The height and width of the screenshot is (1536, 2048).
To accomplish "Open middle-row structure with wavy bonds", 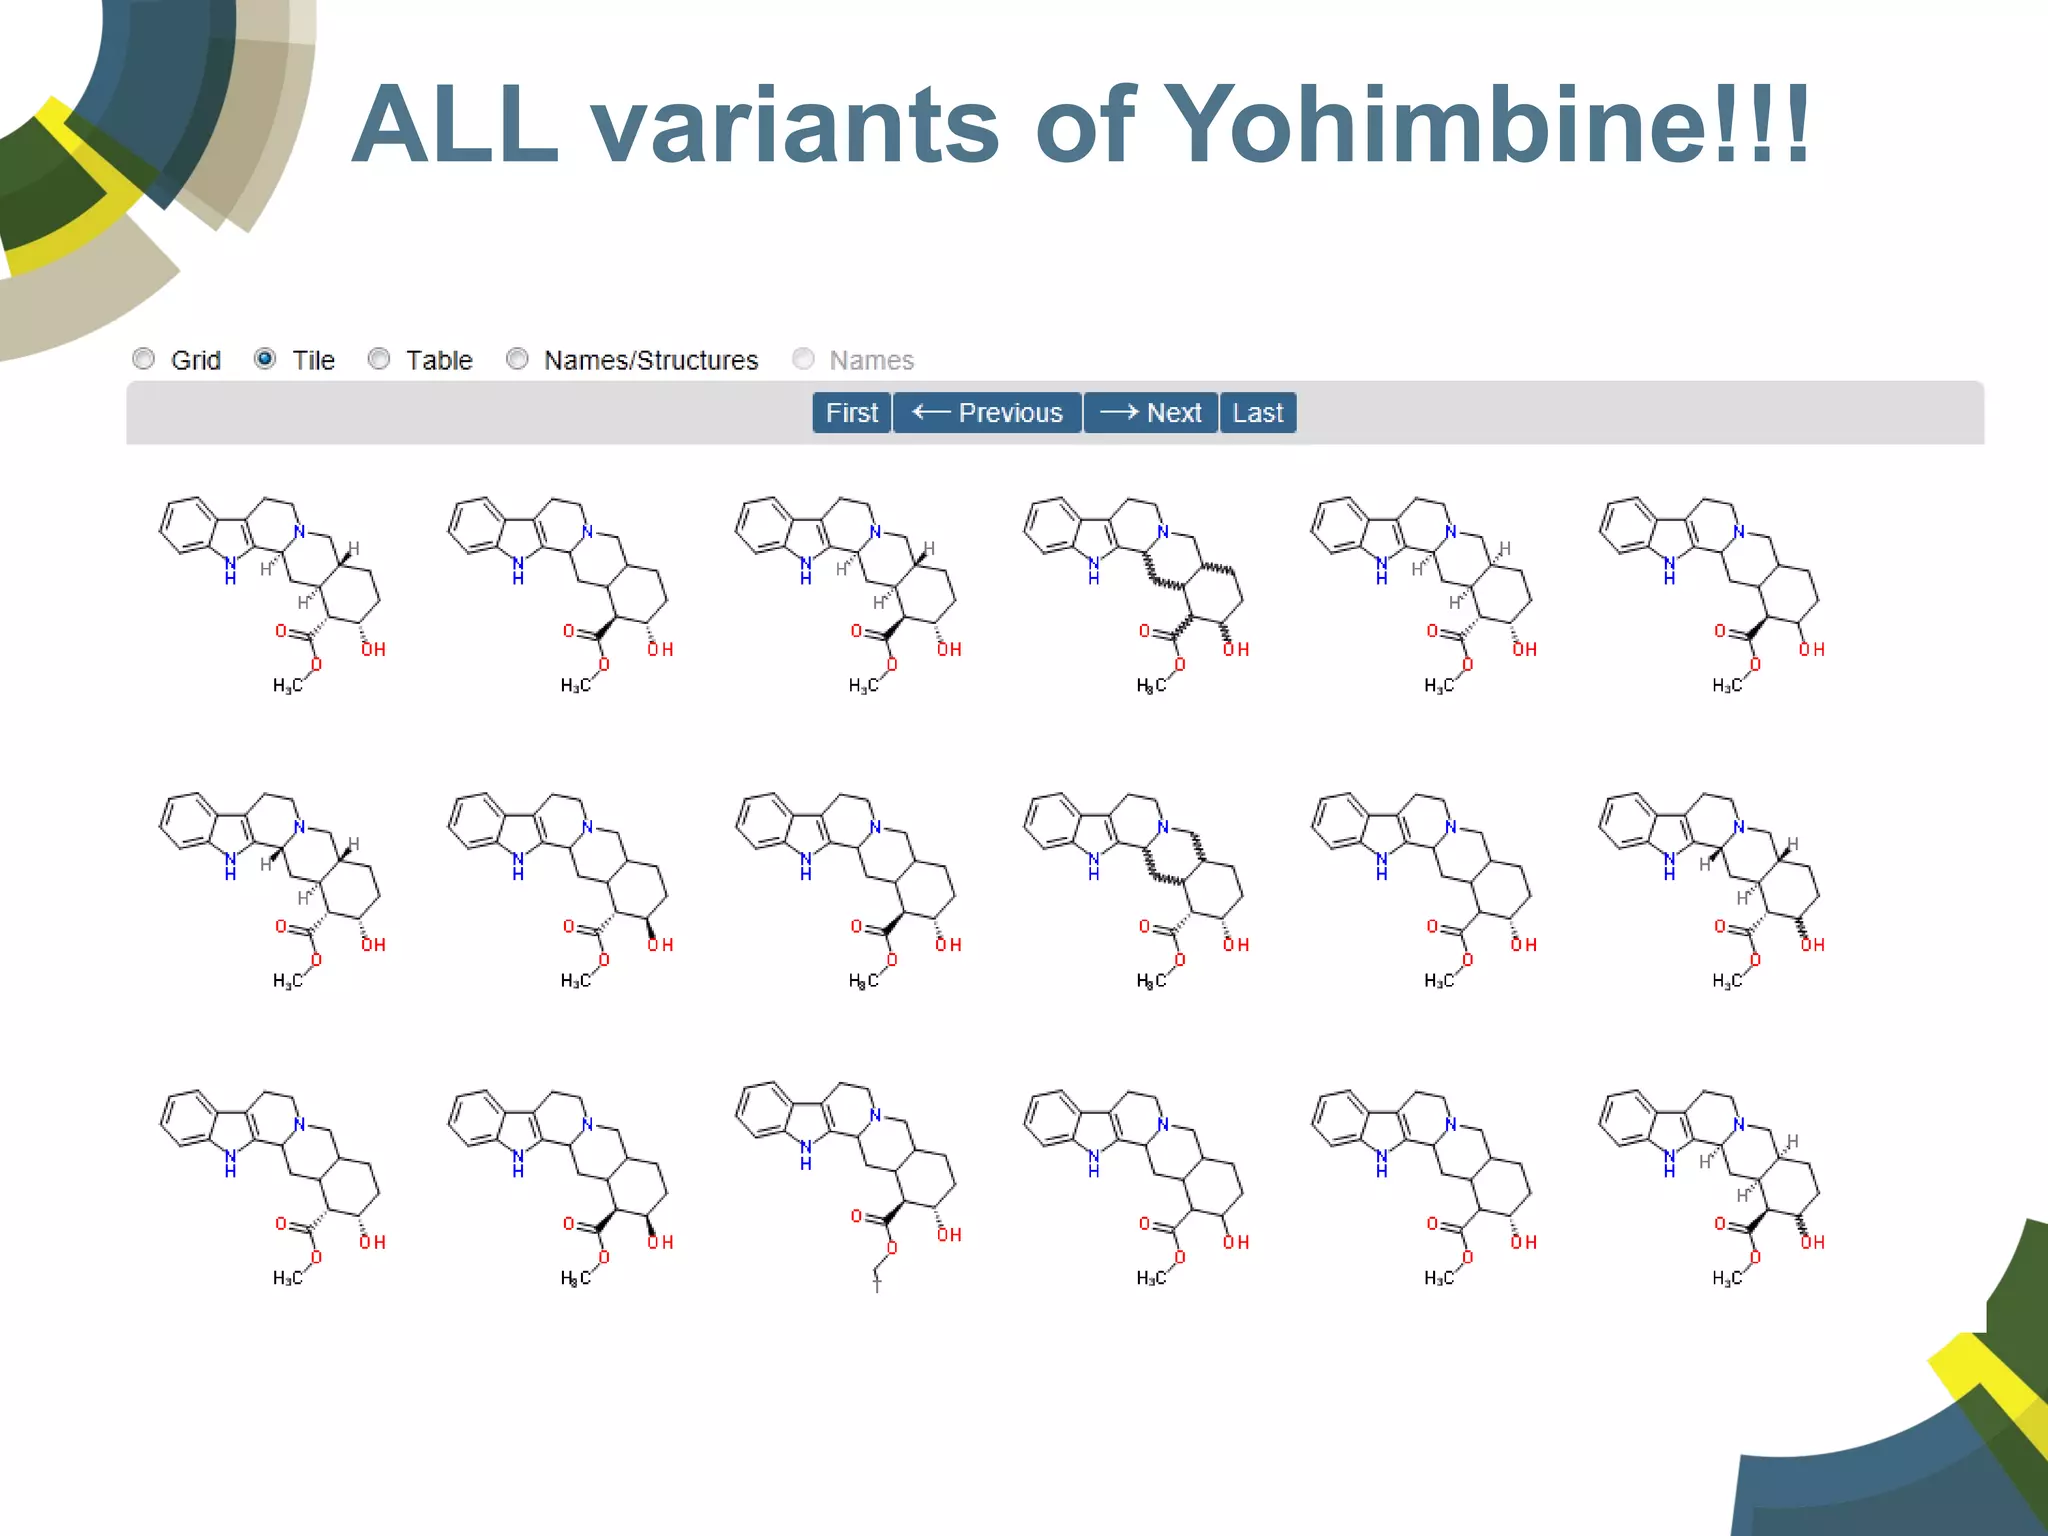I will pyautogui.click(x=1136, y=891).
